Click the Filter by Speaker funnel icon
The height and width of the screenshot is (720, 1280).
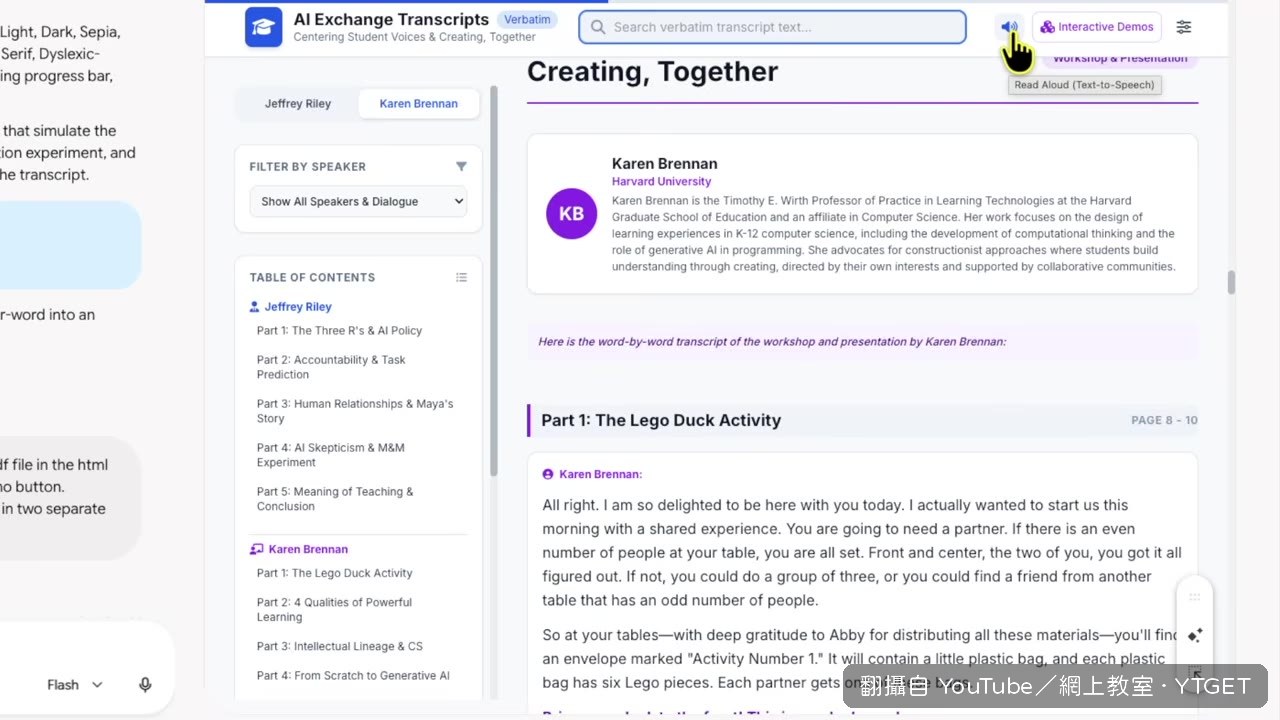click(x=461, y=166)
